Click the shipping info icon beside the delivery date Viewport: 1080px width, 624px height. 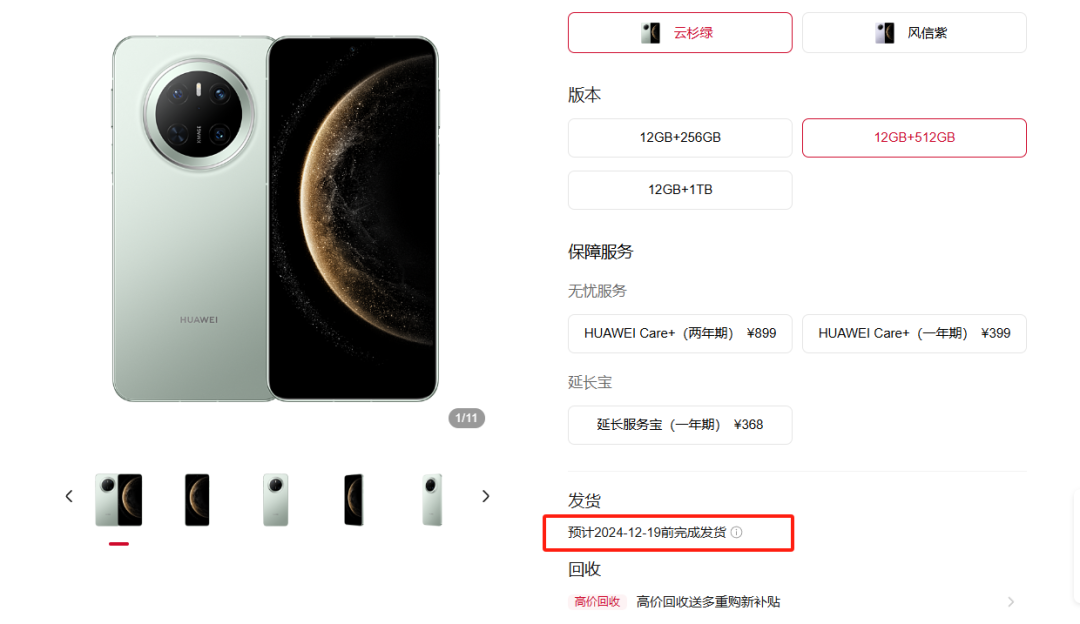click(x=736, y=532)
